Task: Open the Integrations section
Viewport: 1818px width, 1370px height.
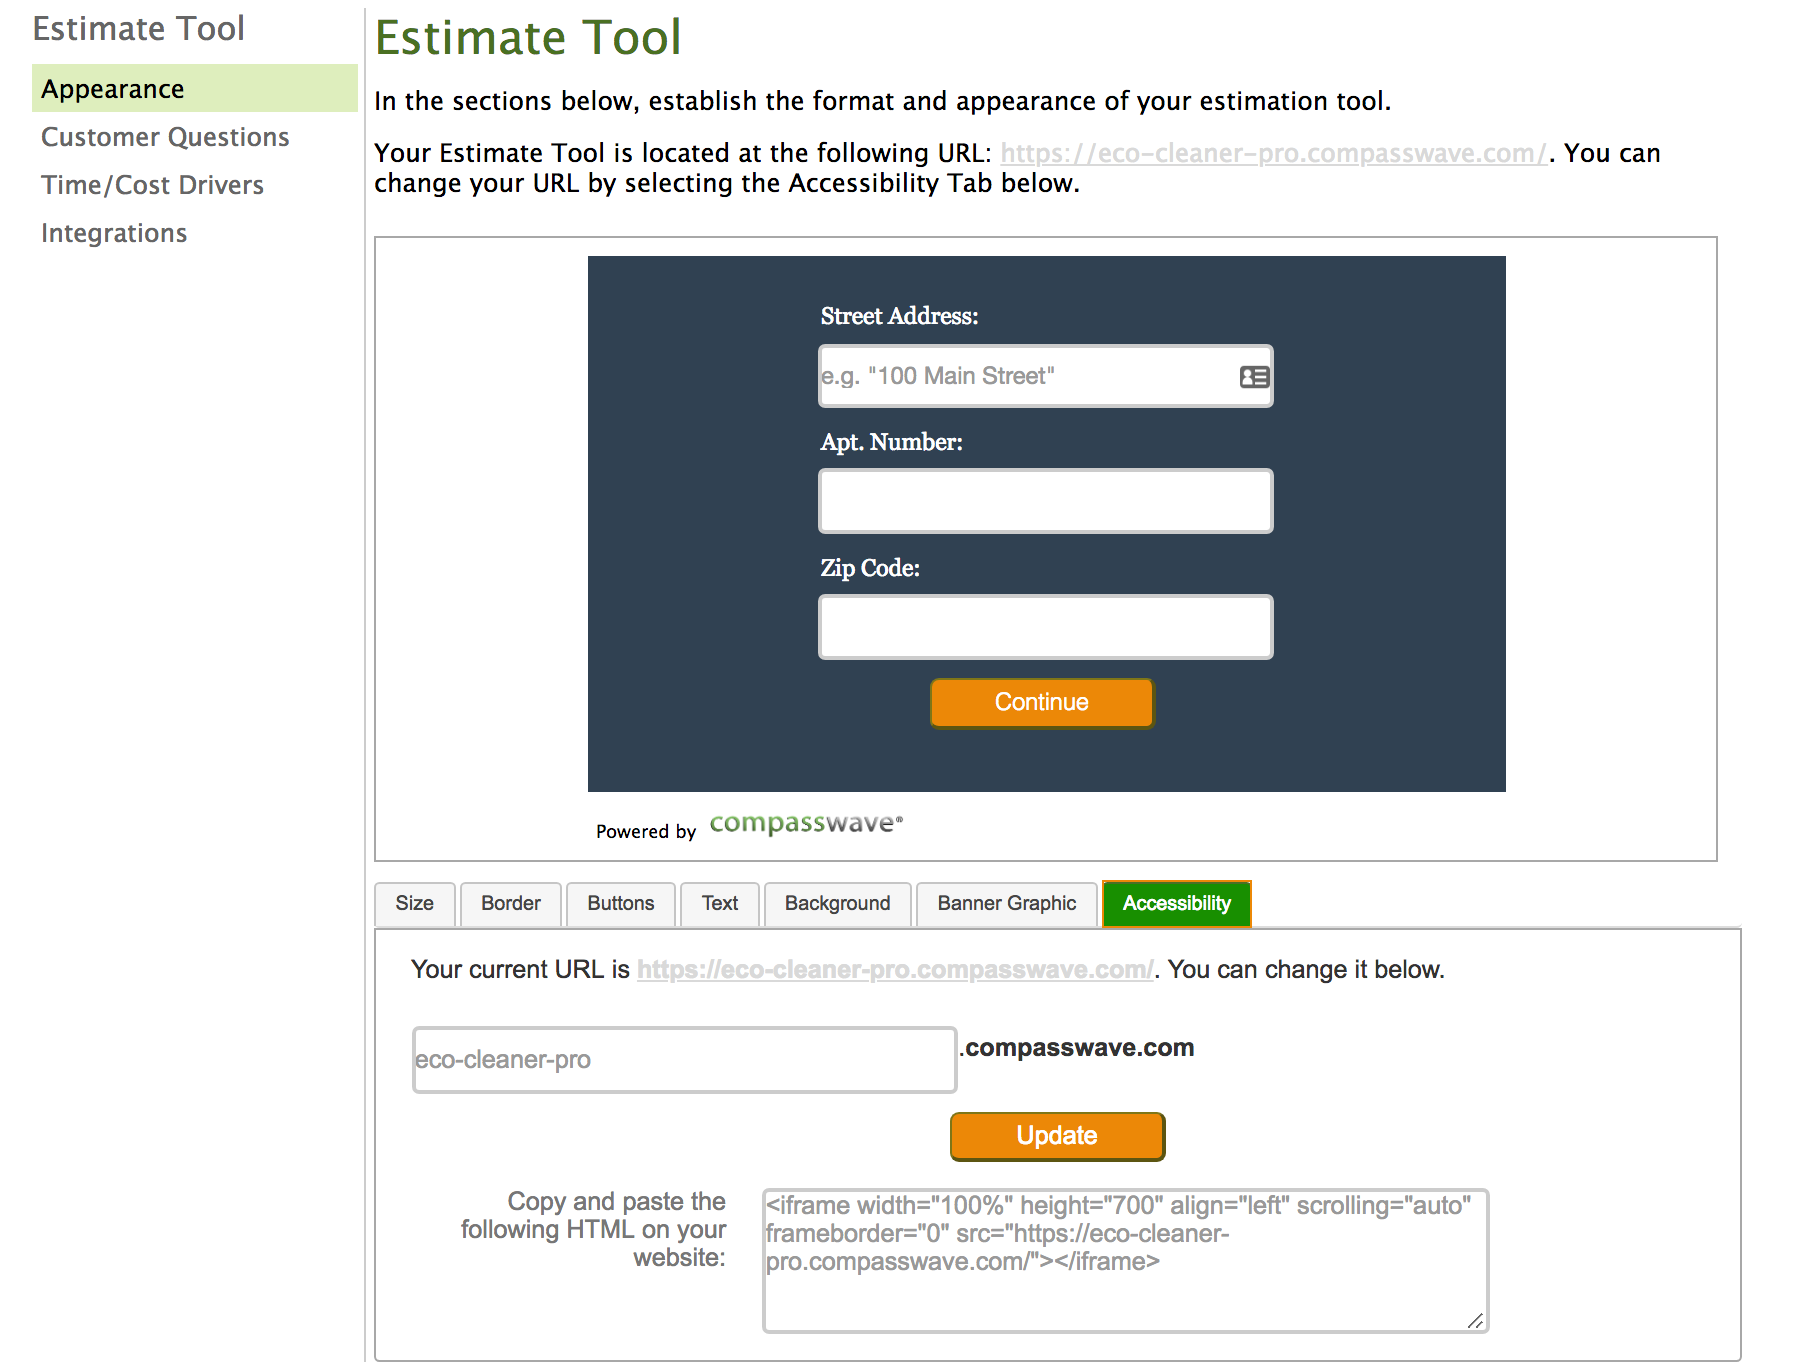Action: coord(113,232)
